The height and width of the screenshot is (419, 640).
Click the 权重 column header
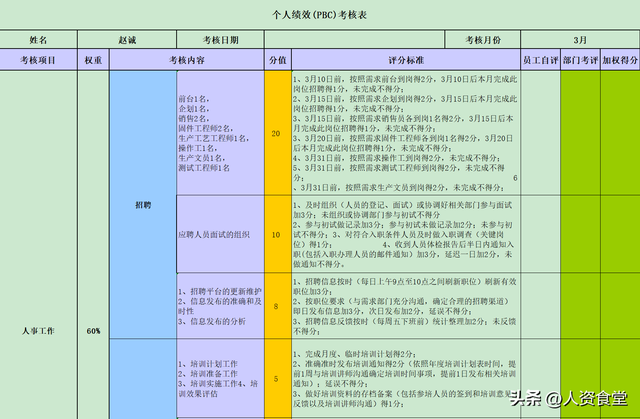coord(93,60)
